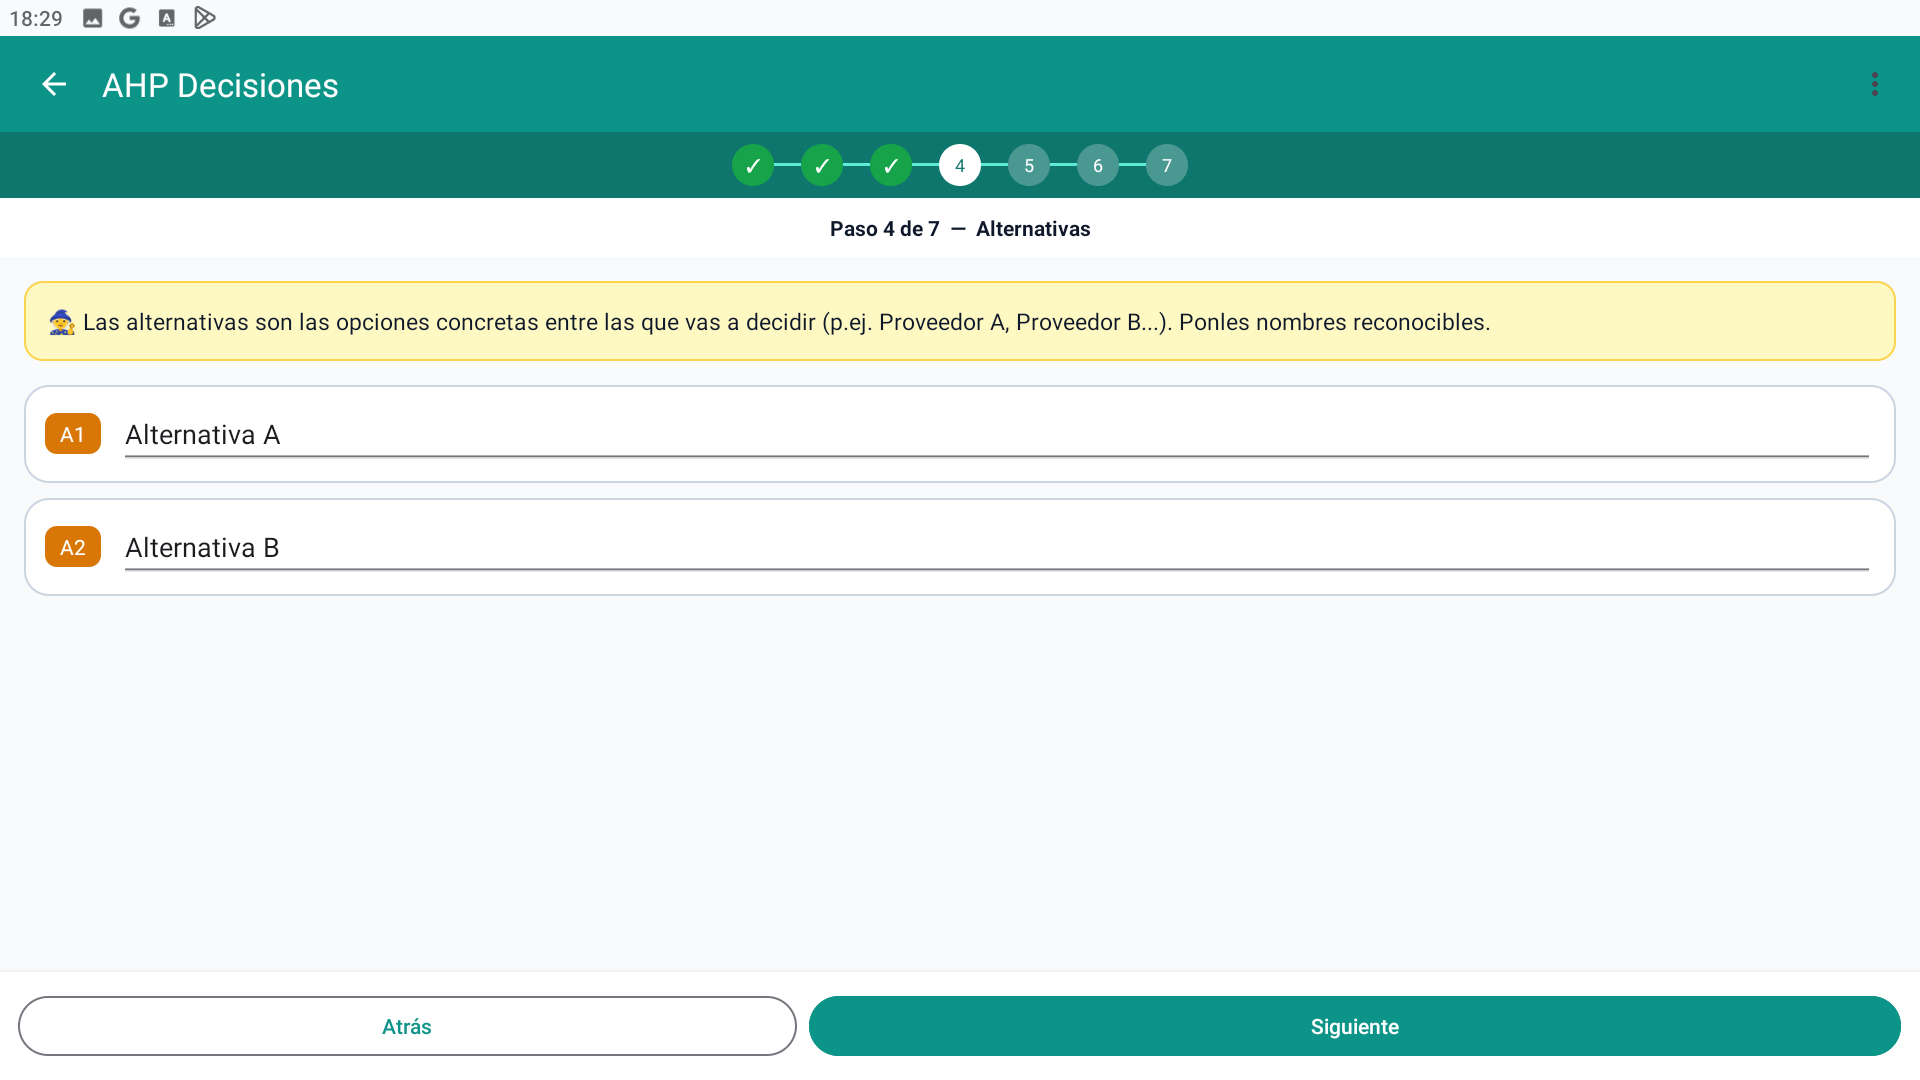Go to completed step one checkmark
Screen dimensions: 1920x1080
[753, 165]
